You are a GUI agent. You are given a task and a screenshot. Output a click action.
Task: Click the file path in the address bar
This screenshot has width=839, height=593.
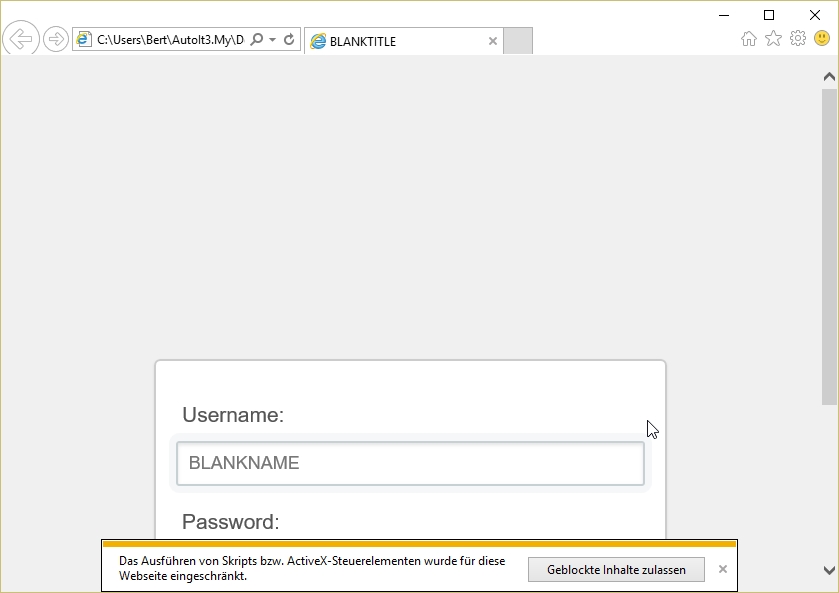click(168, 40)
